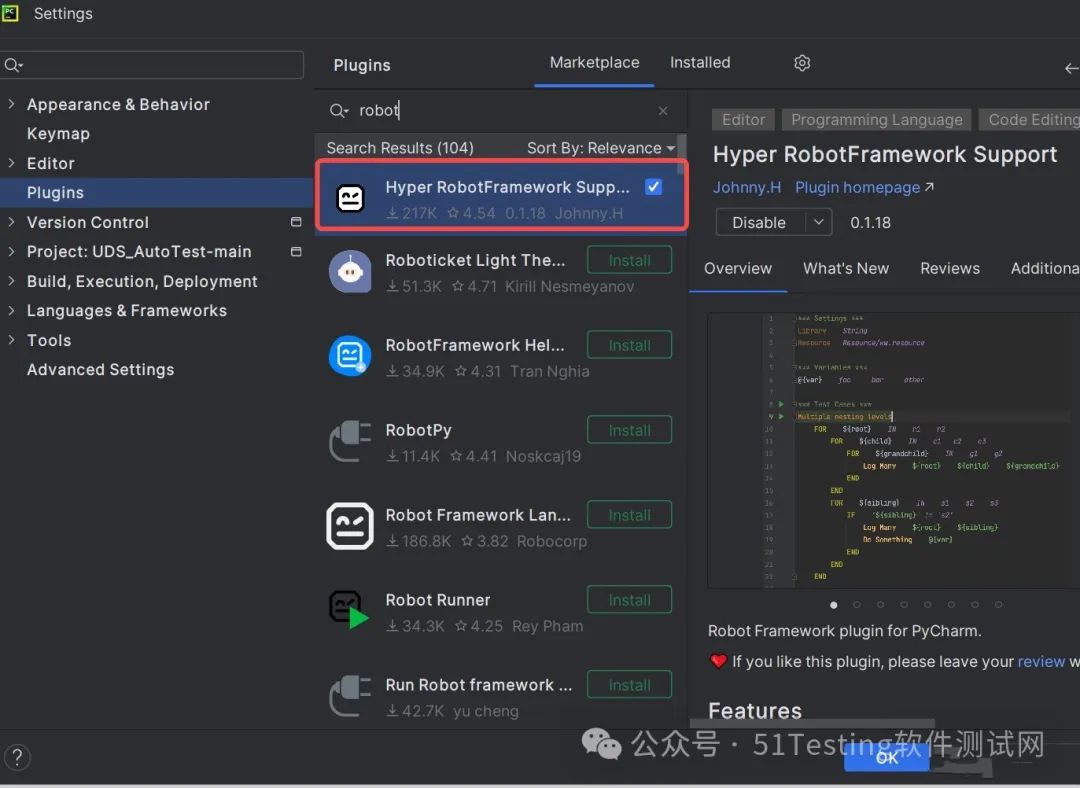Click the Search Results (104) header
1080x788 pixels.
pyautogui.click(x=399, y=148)
